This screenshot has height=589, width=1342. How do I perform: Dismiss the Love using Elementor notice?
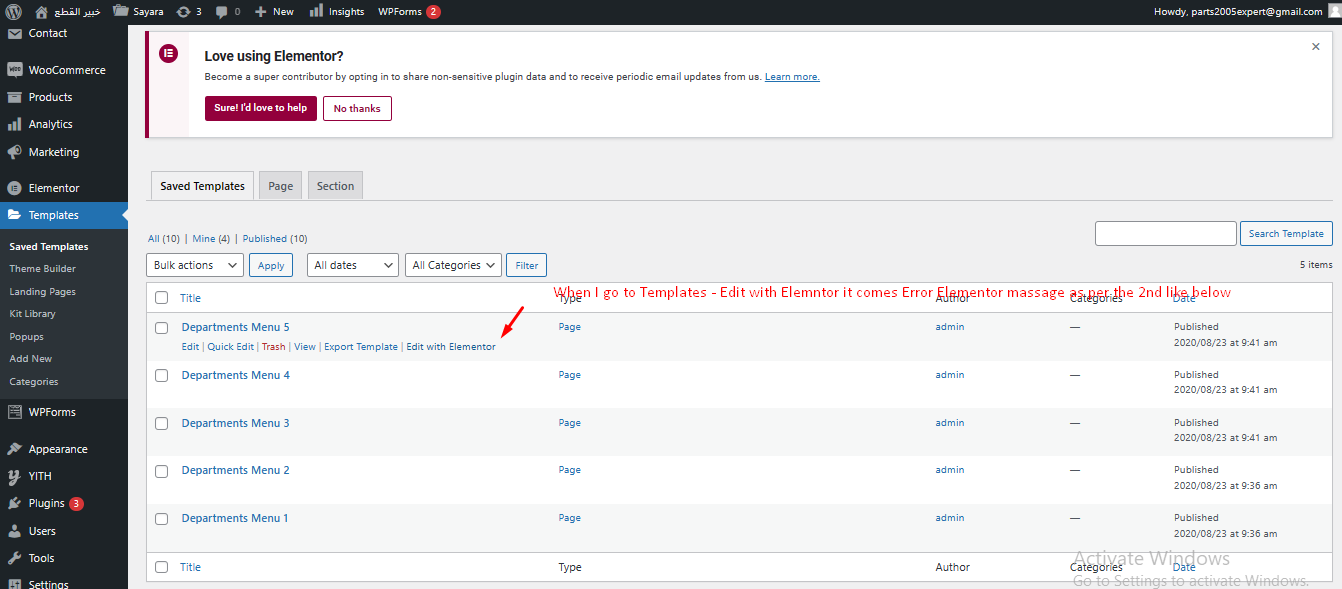point(1316,46)
